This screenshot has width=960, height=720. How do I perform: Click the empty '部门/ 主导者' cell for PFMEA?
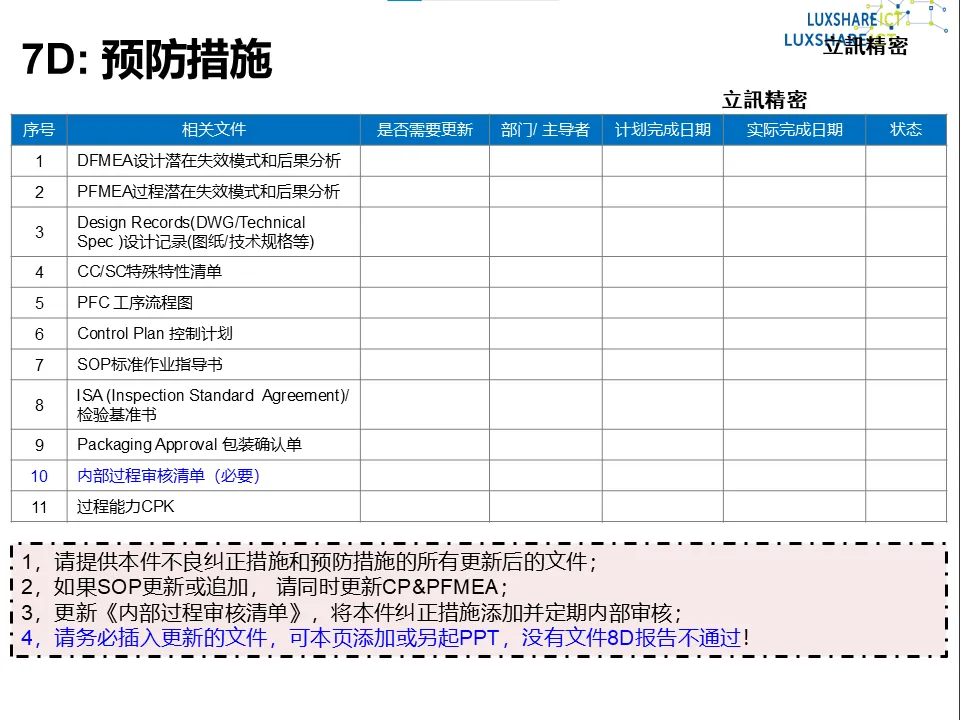point(546,192)
